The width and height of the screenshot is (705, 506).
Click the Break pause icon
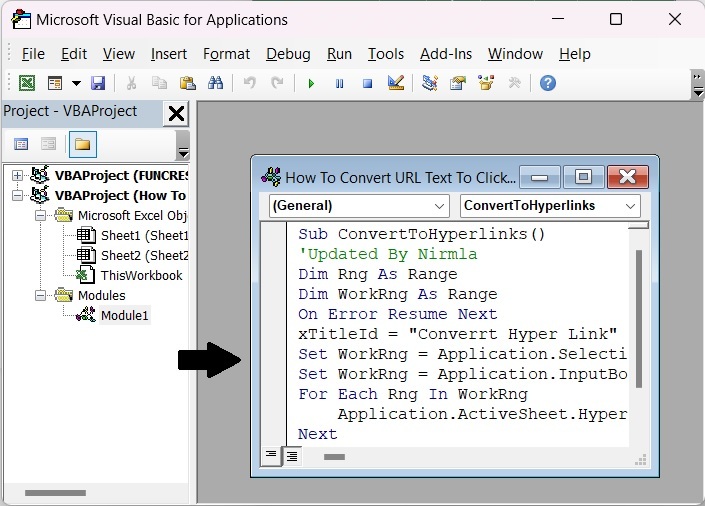coord(339,84)
